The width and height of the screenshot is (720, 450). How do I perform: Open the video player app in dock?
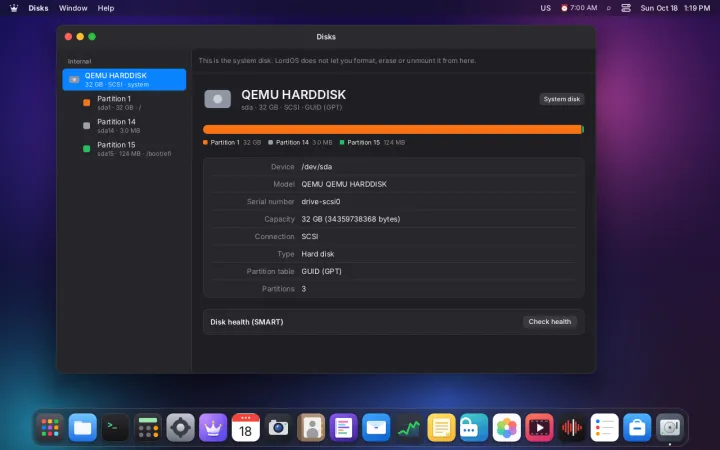pos(539,428)
